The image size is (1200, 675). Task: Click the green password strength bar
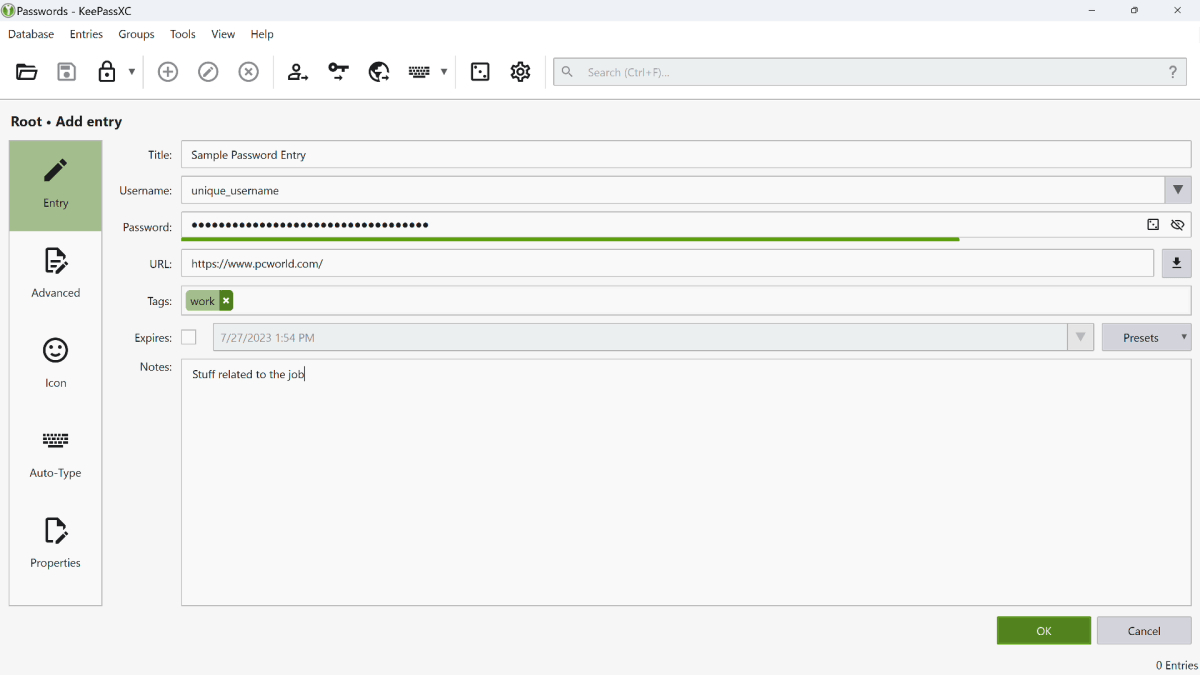(x=570, y=239)
